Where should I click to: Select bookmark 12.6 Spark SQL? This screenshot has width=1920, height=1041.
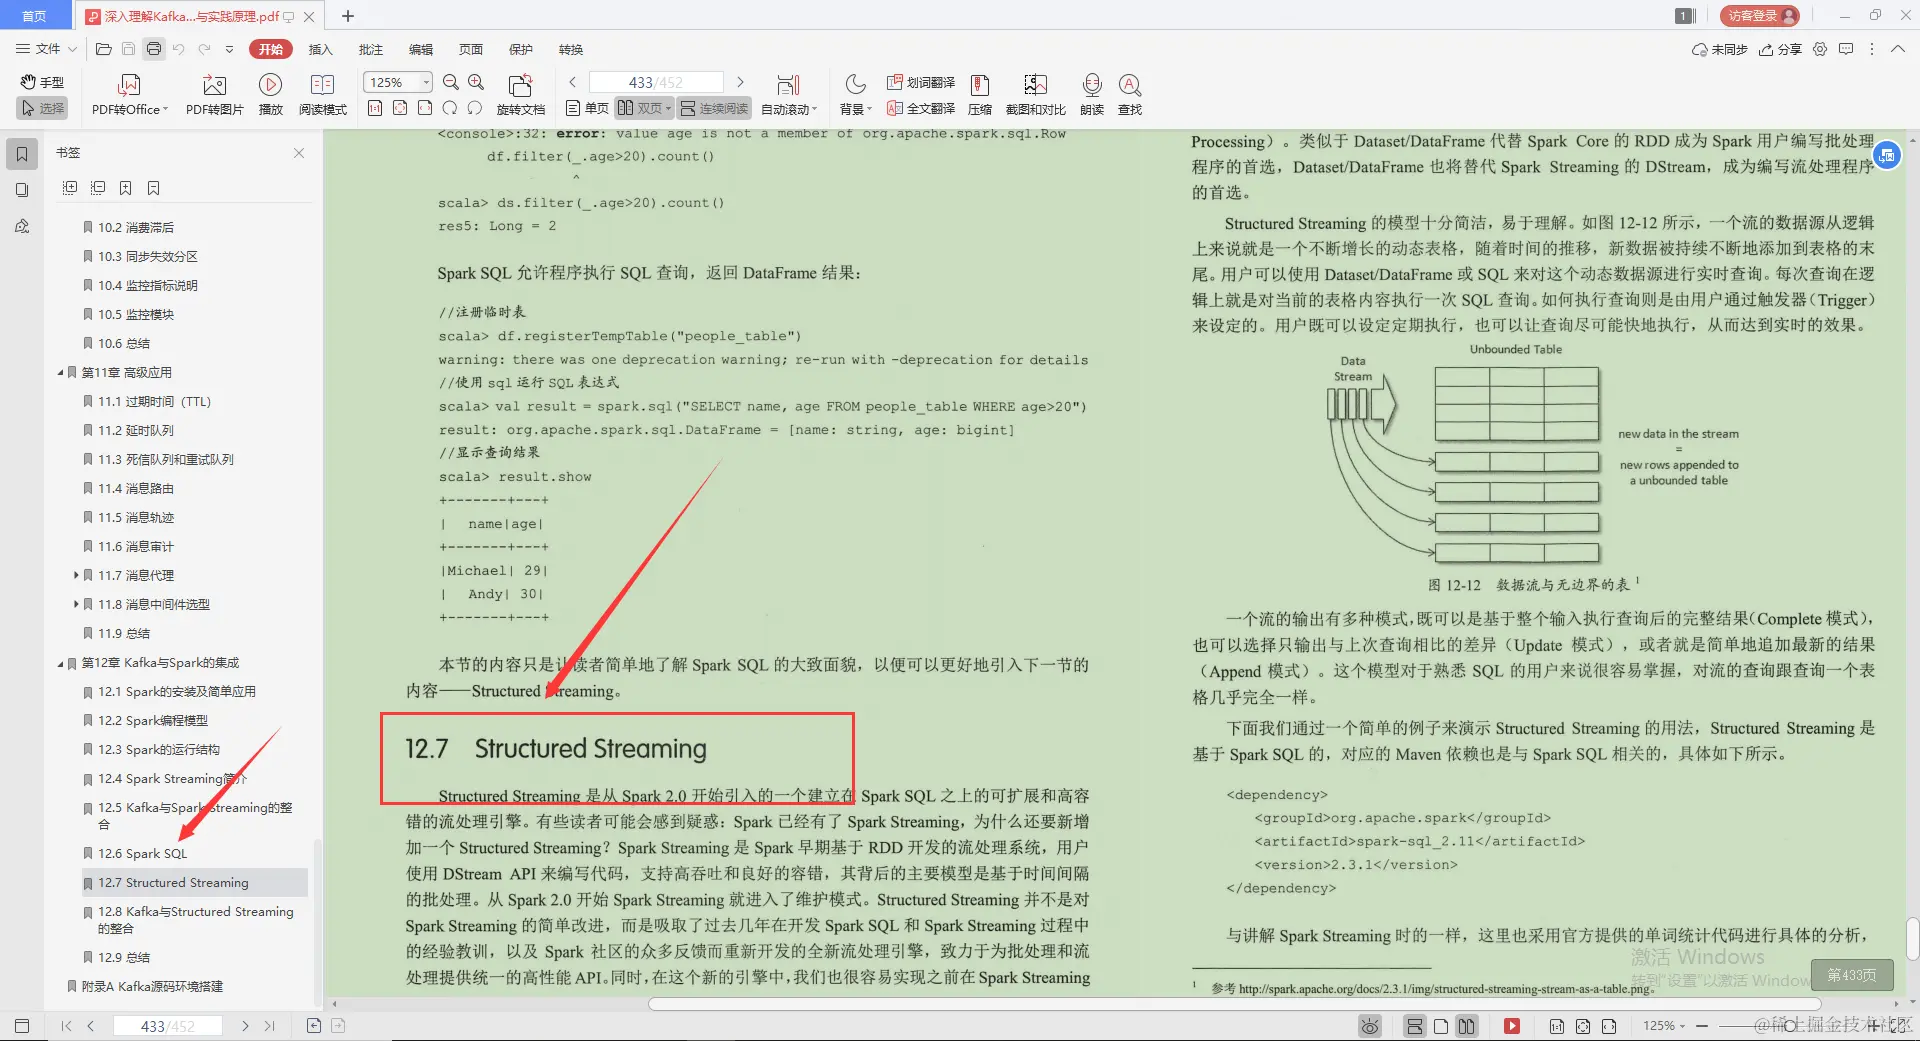(144, 853)
